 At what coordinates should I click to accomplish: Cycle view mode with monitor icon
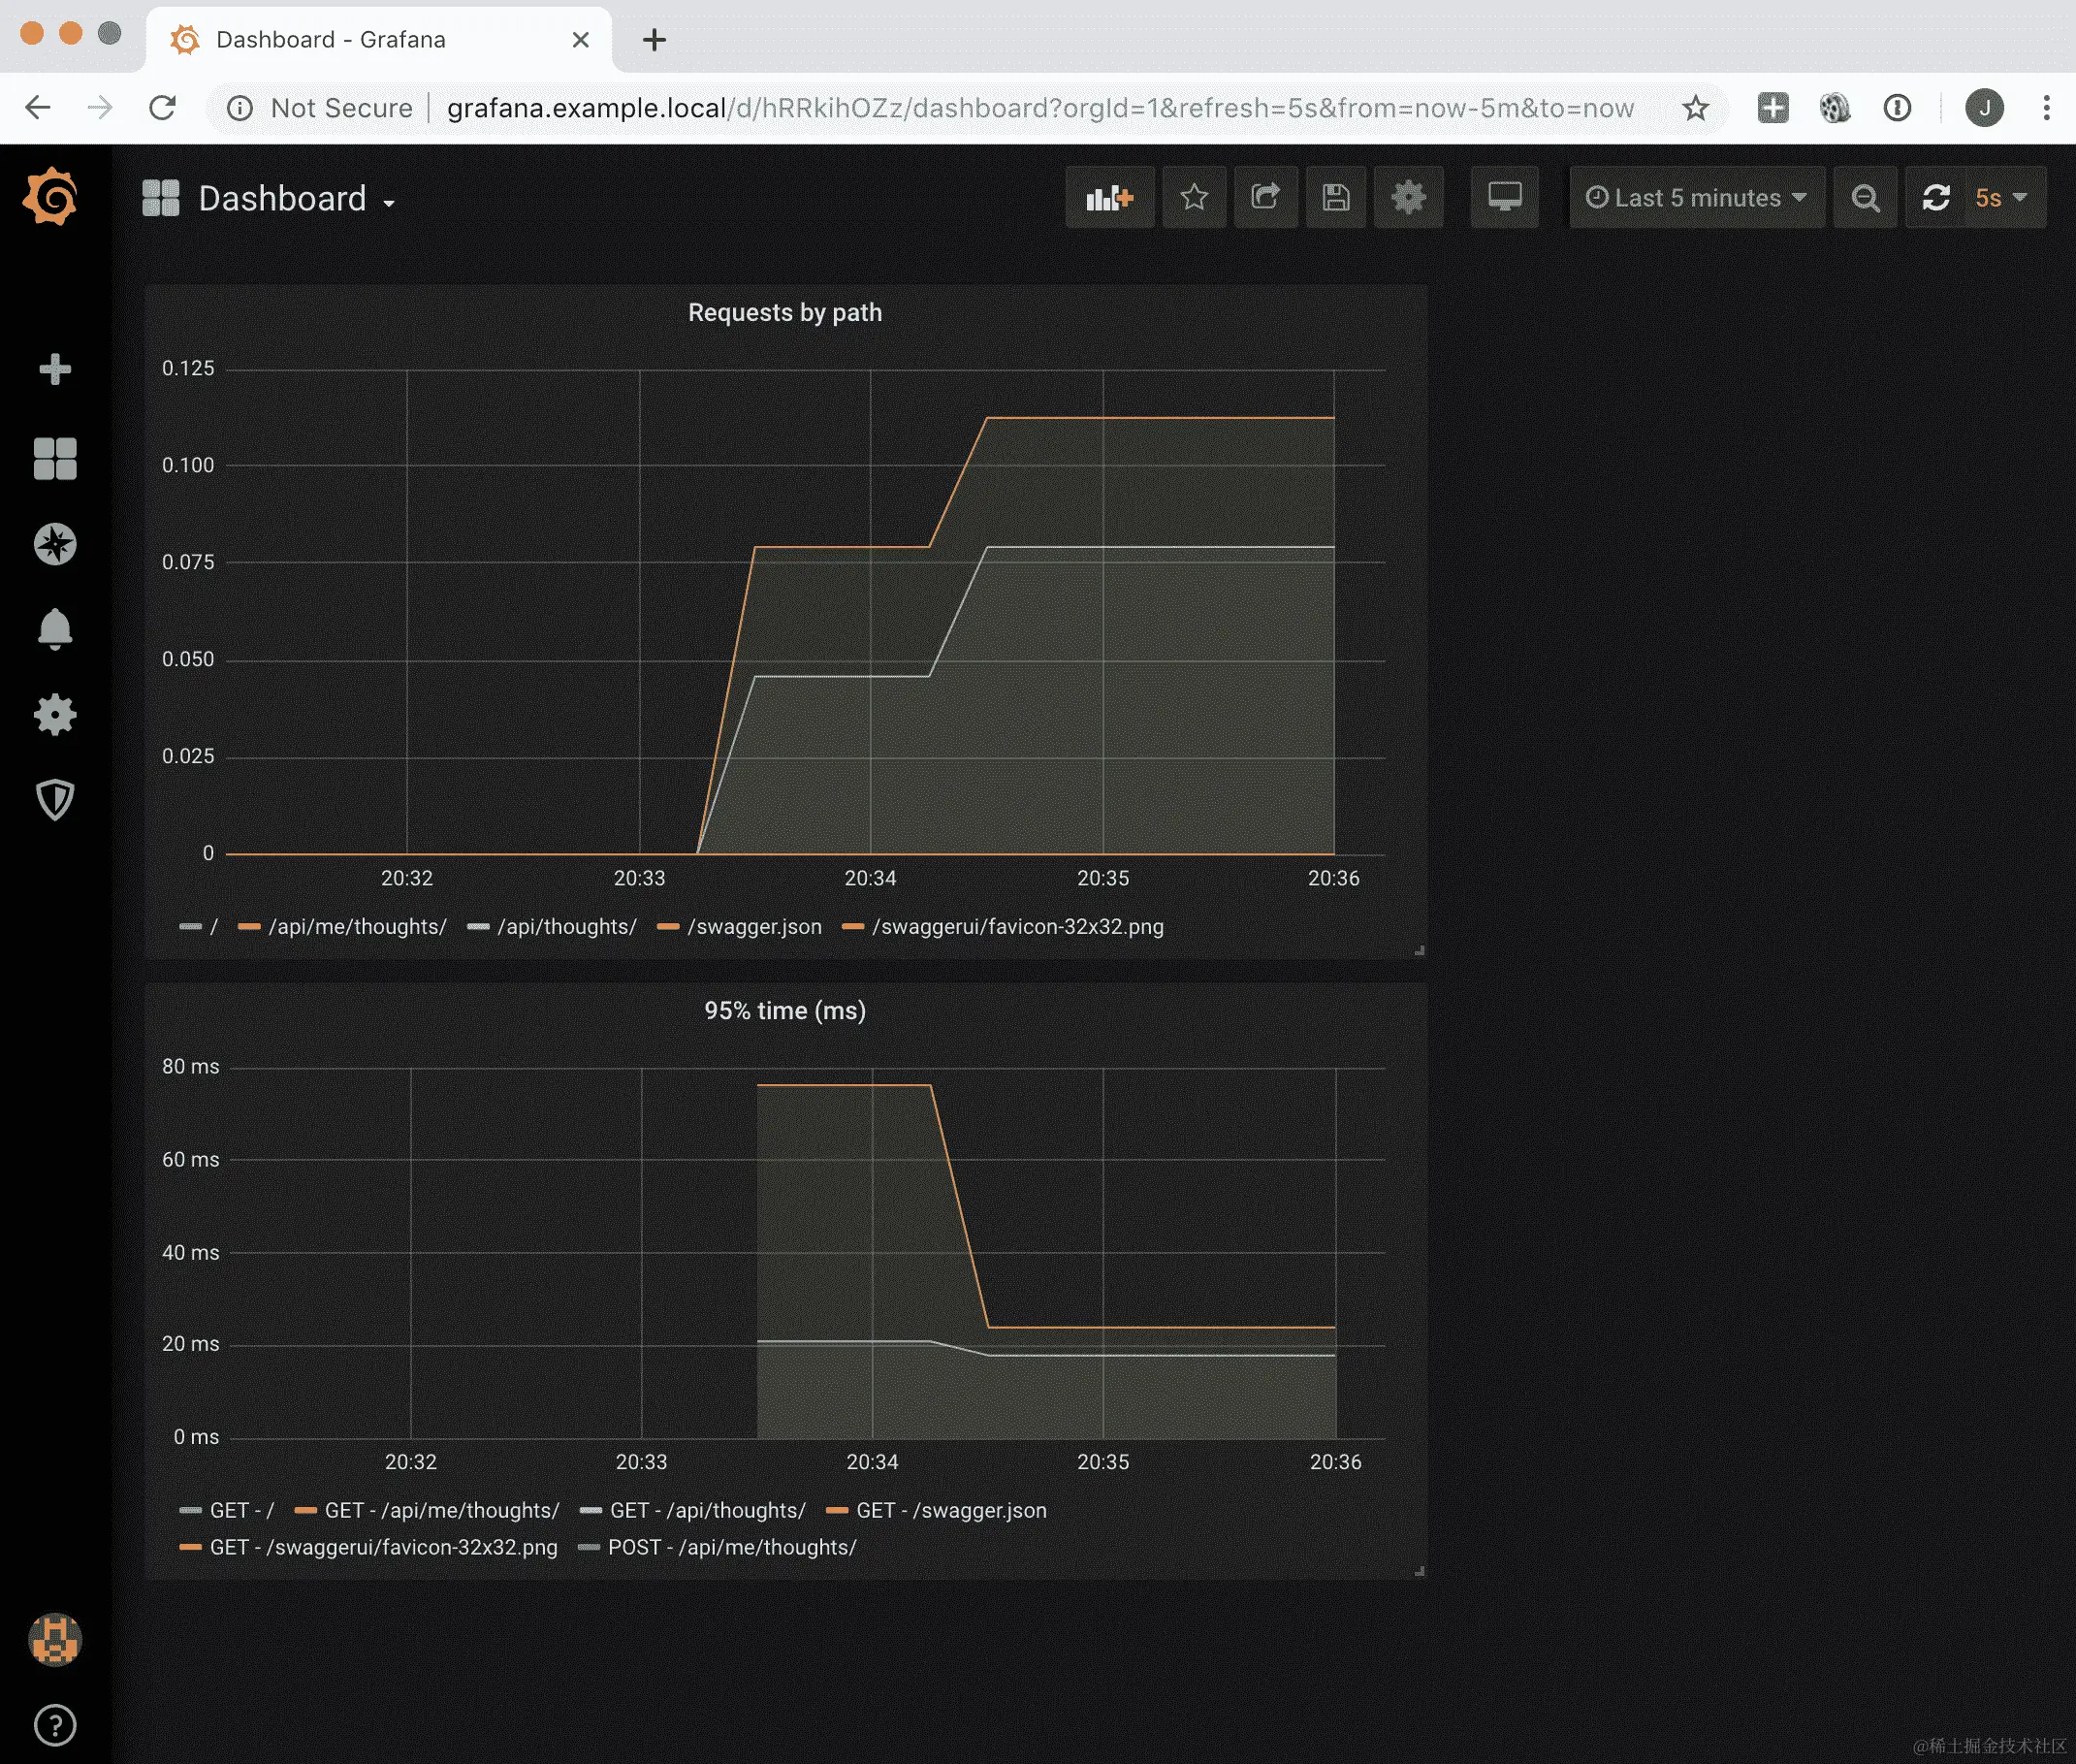(1504, 197)
